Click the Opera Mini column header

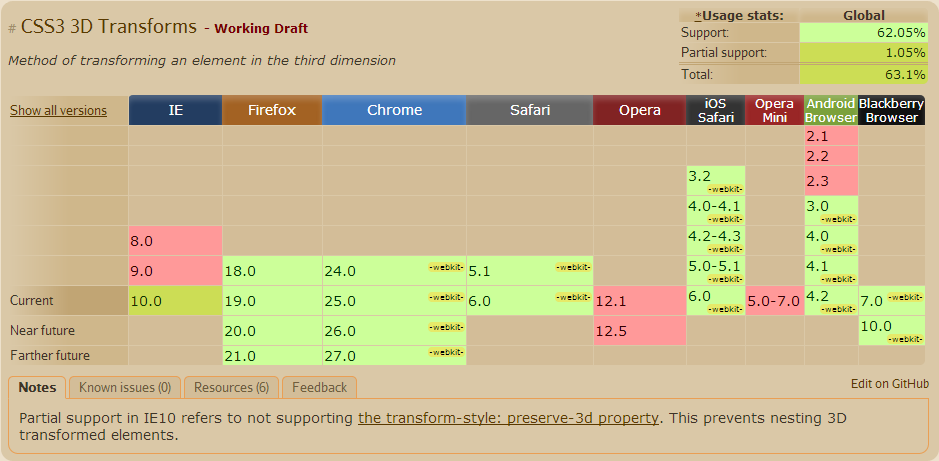[775, 110]
